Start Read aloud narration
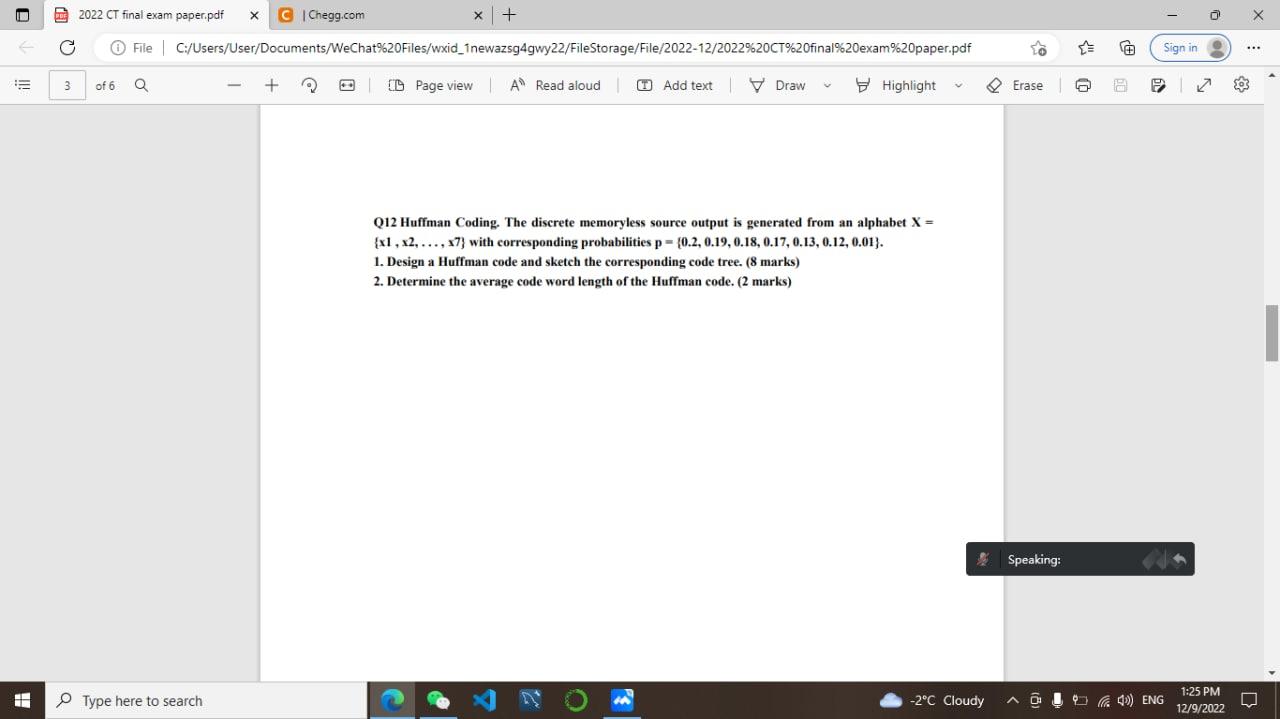 point(555,85)
